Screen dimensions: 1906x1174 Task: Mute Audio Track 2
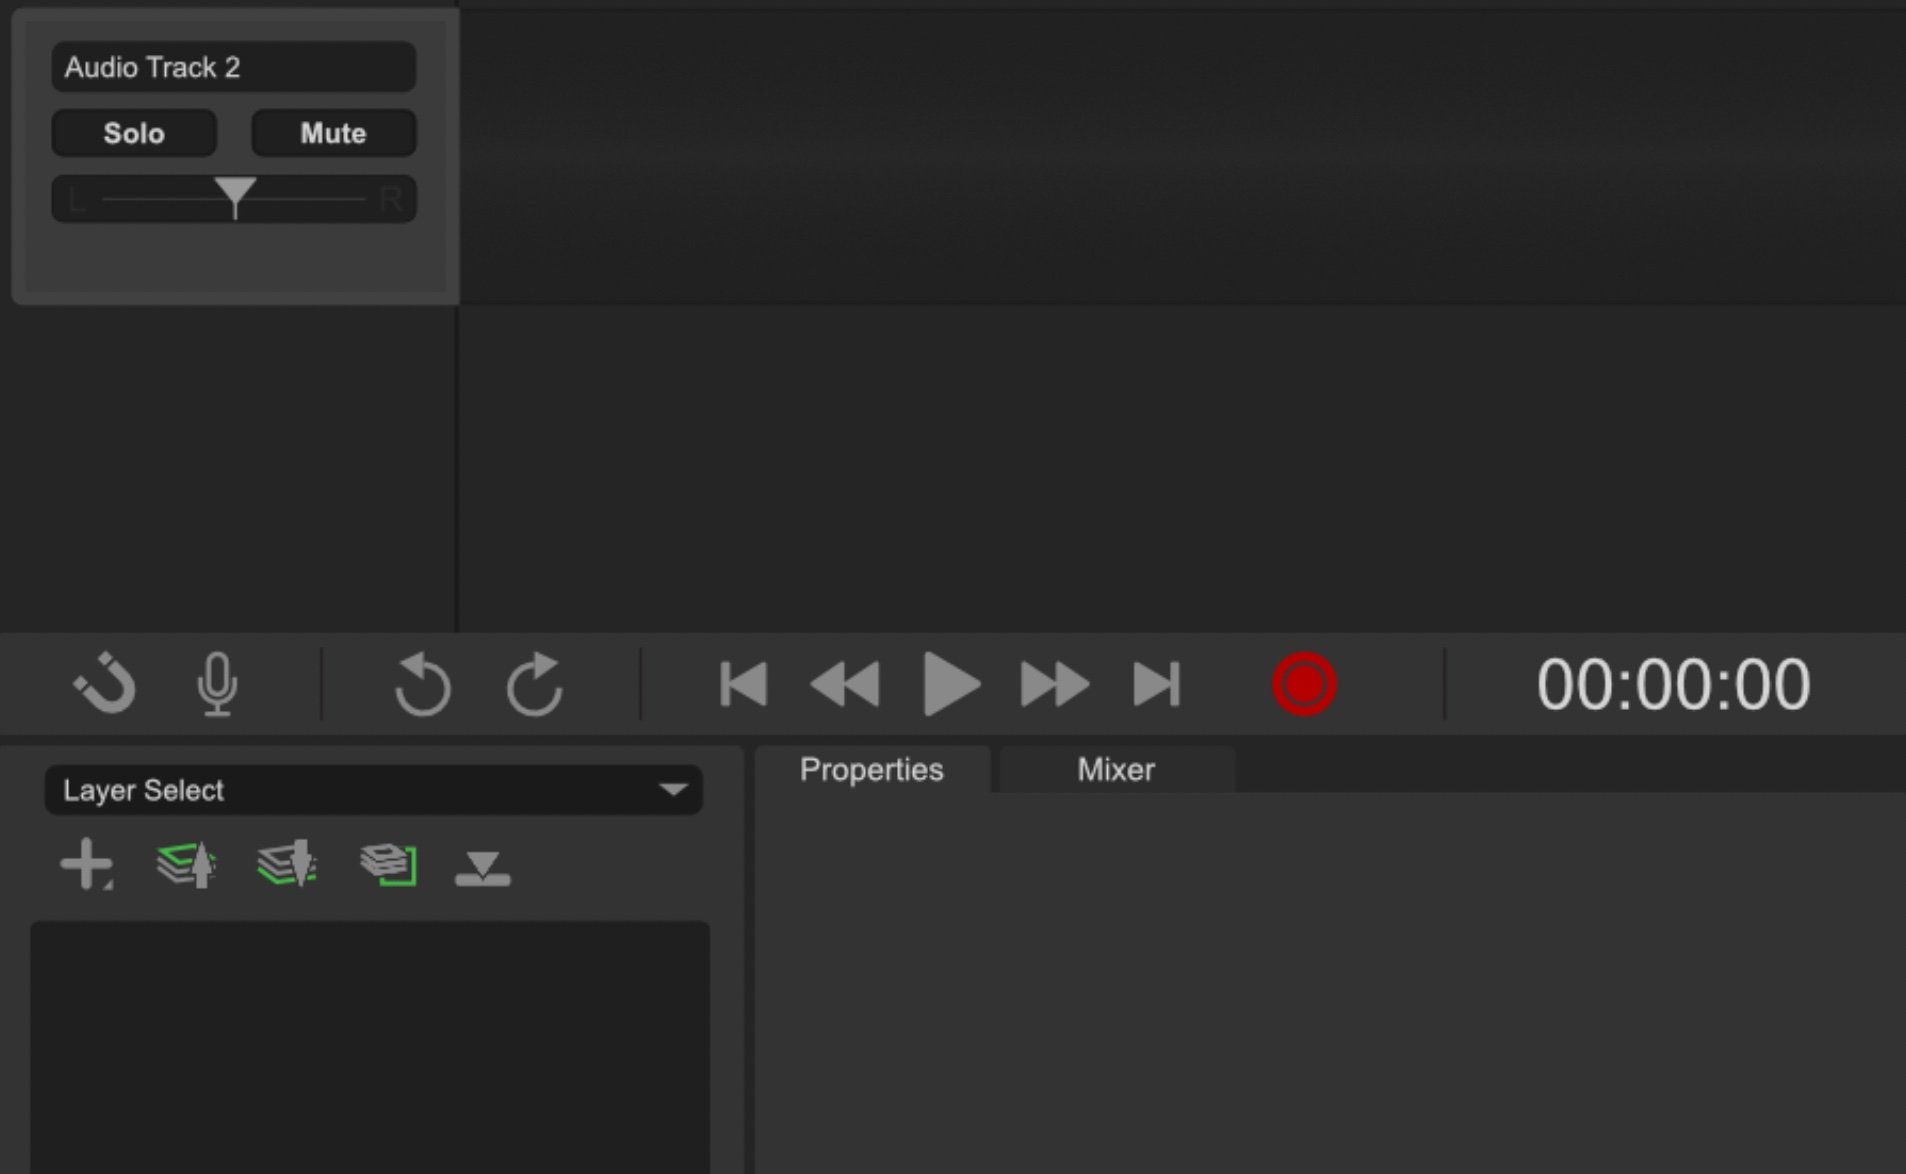click(x=333, y=133)
